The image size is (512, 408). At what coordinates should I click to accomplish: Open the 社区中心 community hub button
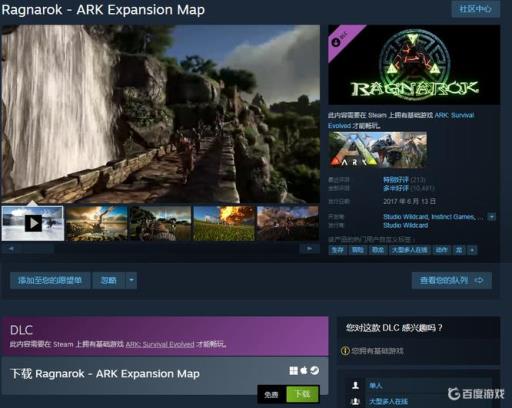476,9
